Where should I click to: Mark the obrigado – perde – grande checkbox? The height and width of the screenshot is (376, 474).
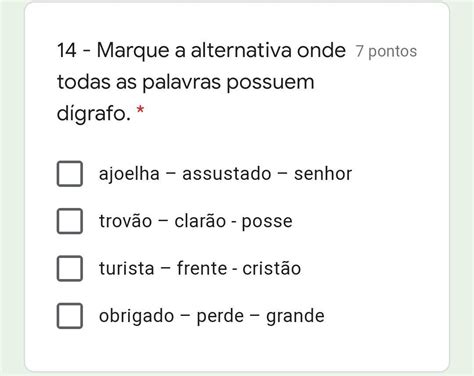(70, 316)
